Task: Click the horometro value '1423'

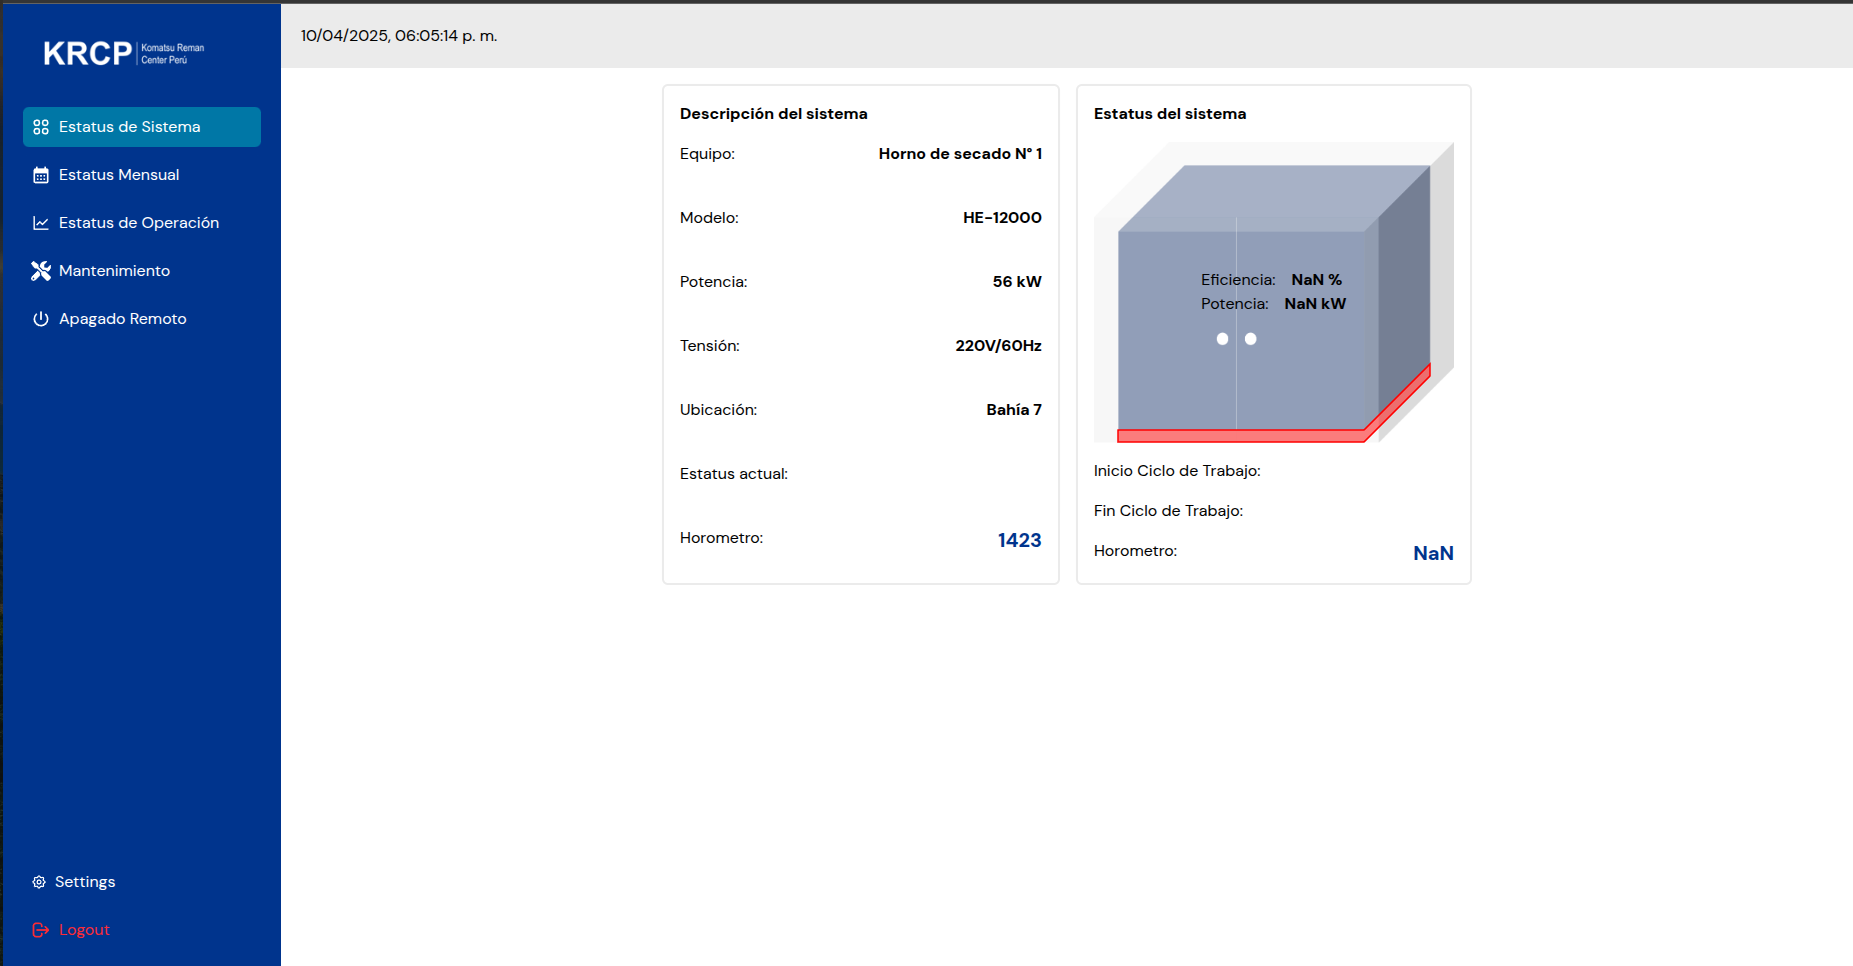Action: [1020, 540]
